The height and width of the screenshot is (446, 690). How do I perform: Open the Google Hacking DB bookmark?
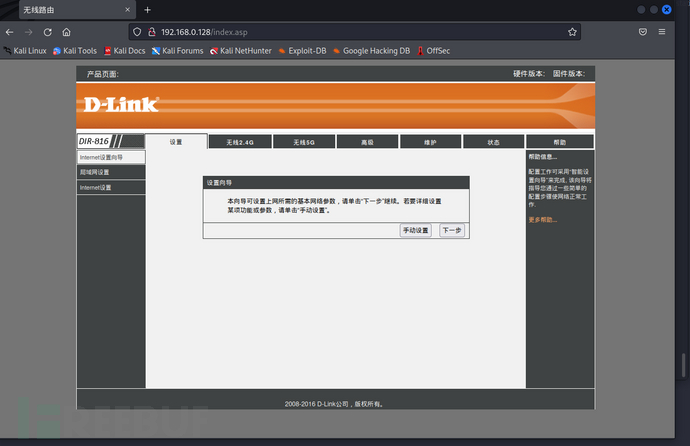coord(371,50)
